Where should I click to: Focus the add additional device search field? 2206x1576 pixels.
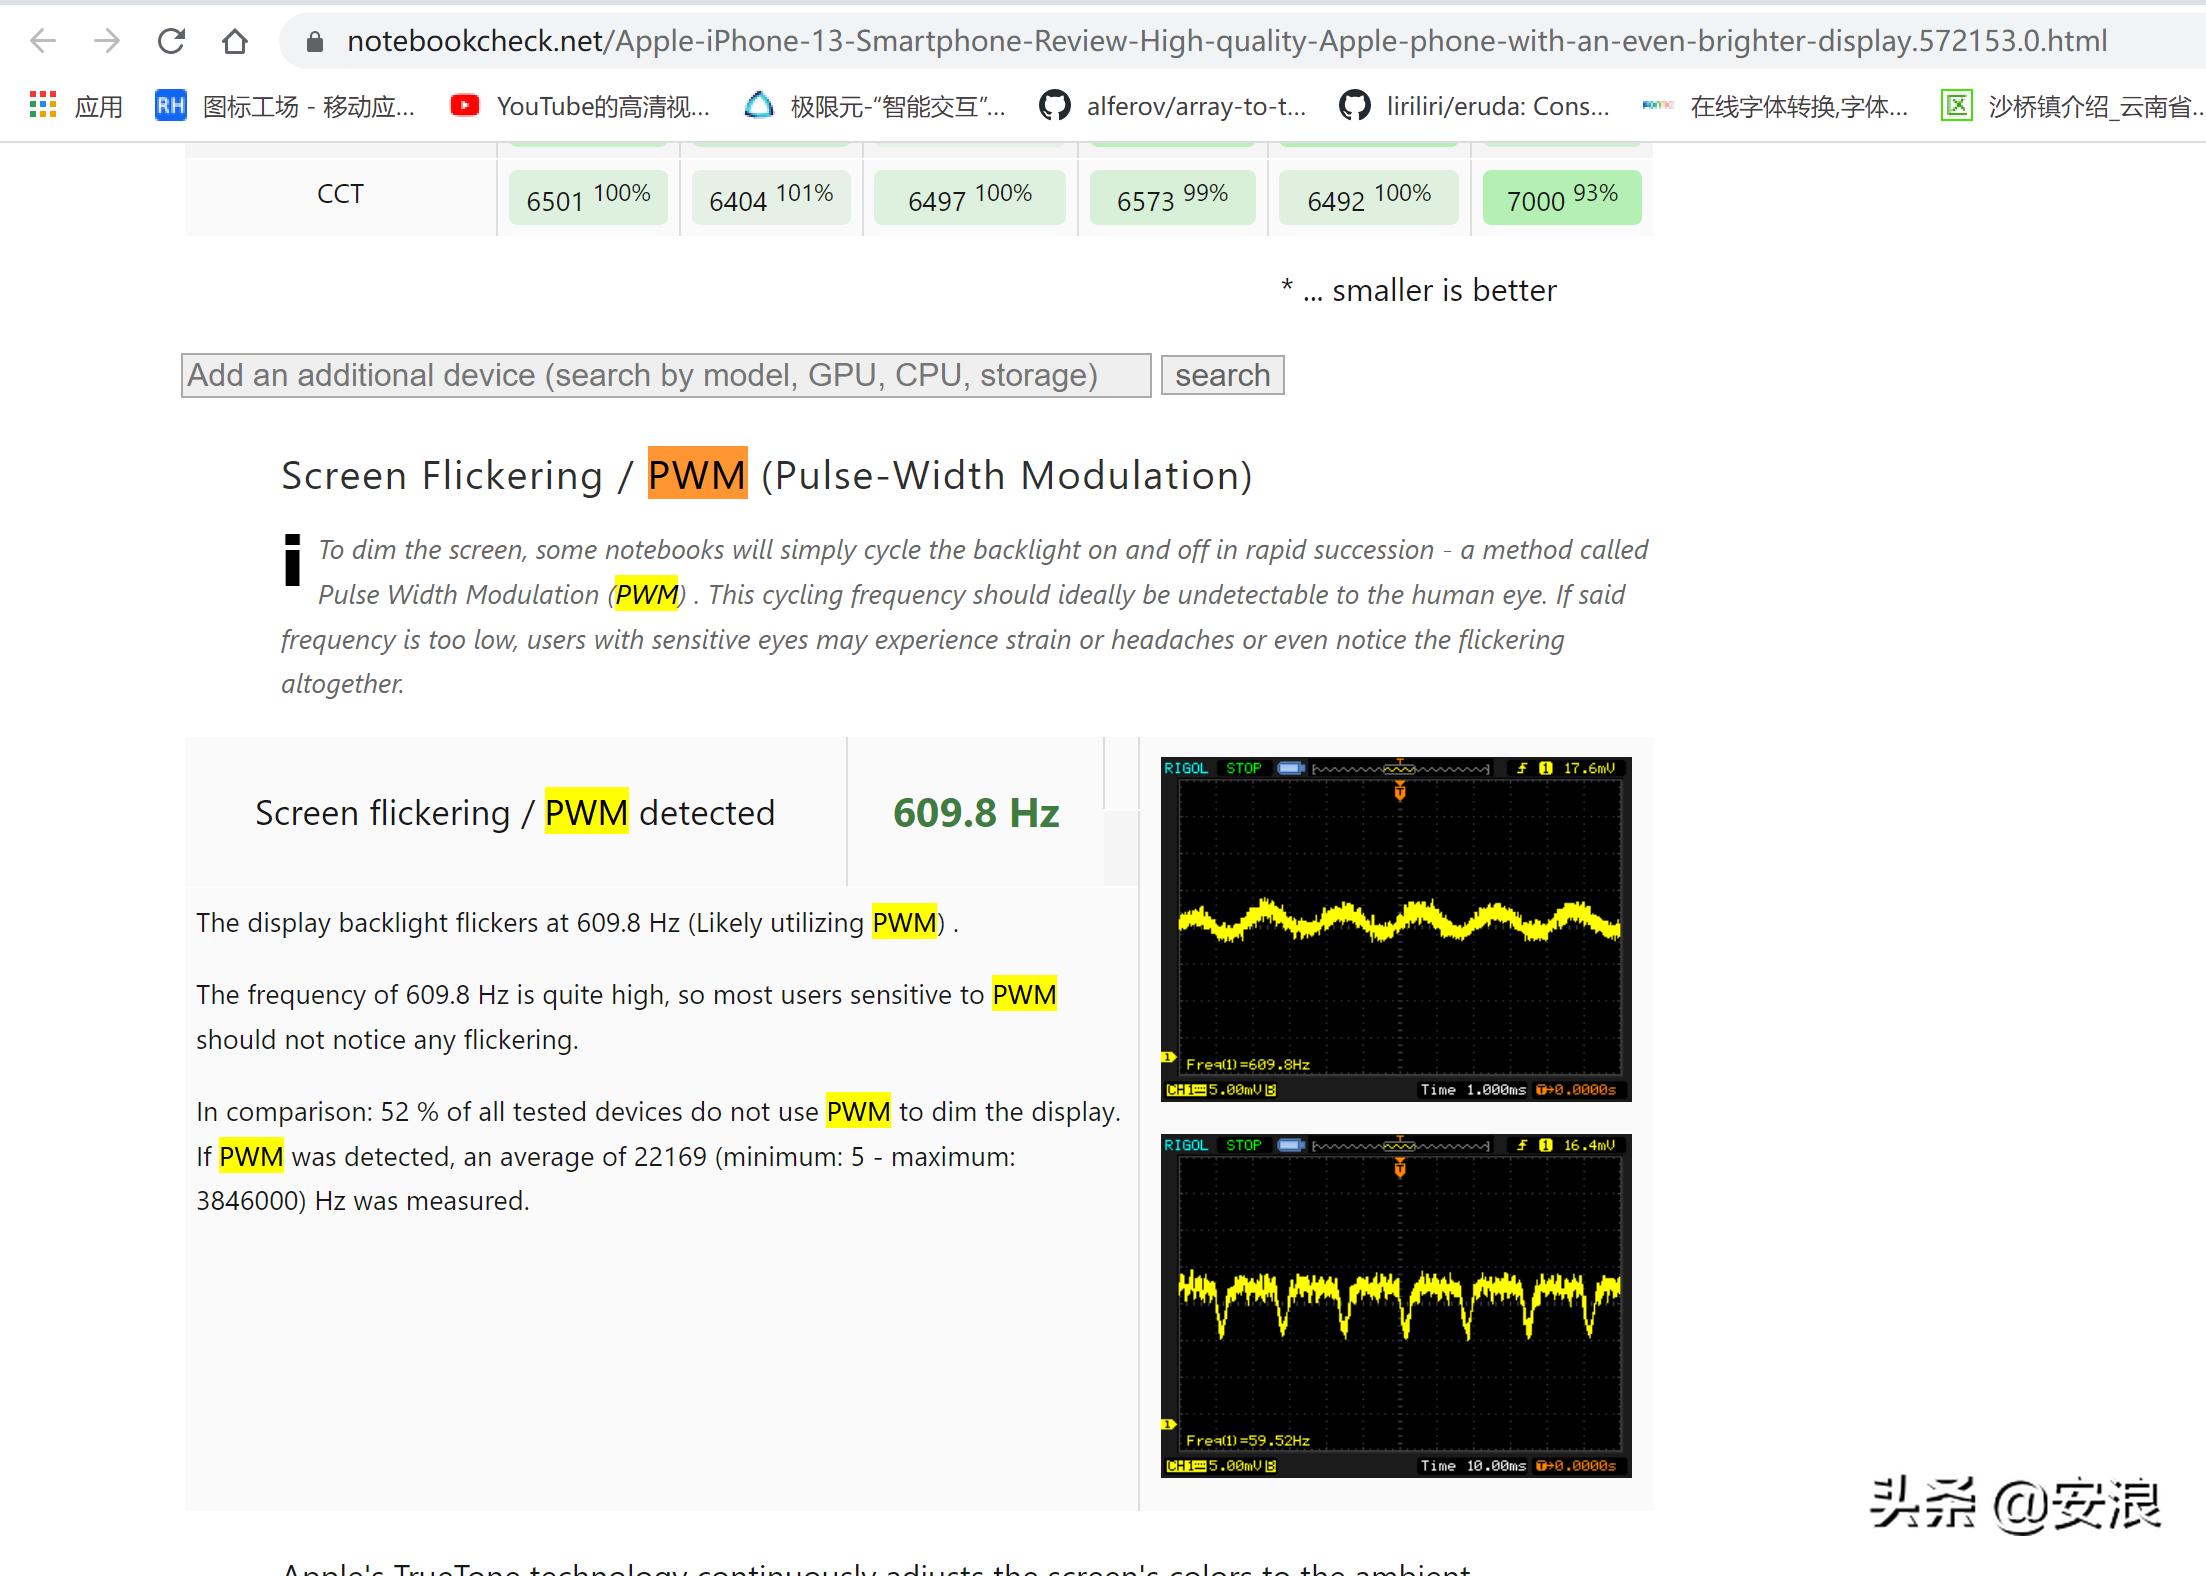point(665,375)
